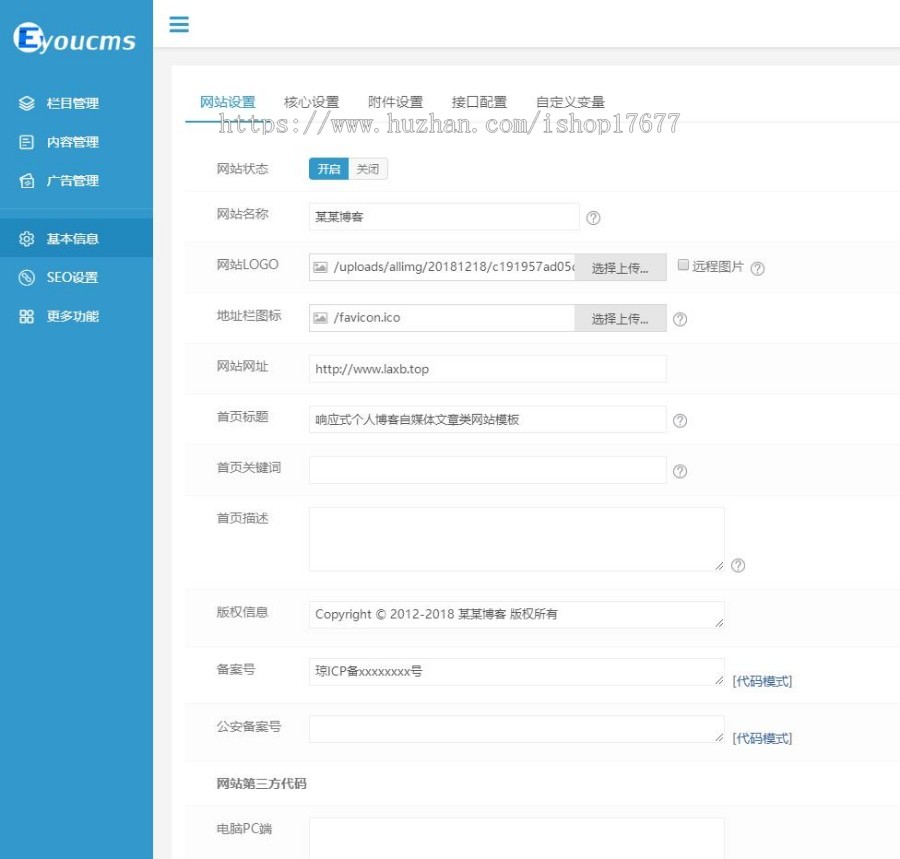The image size is (900, 859).
Task: Click the 版权信息 label
Action: (x=242, y=612)
